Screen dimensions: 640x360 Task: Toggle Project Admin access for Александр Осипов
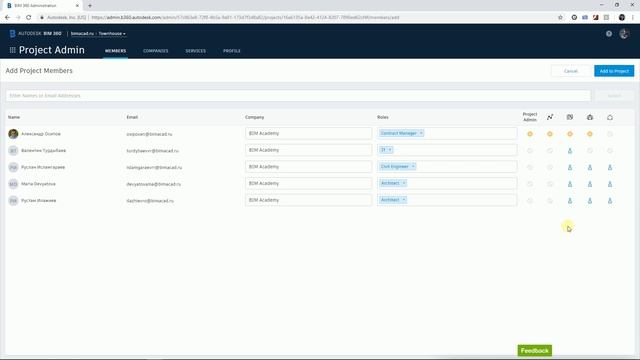point(530,134)
